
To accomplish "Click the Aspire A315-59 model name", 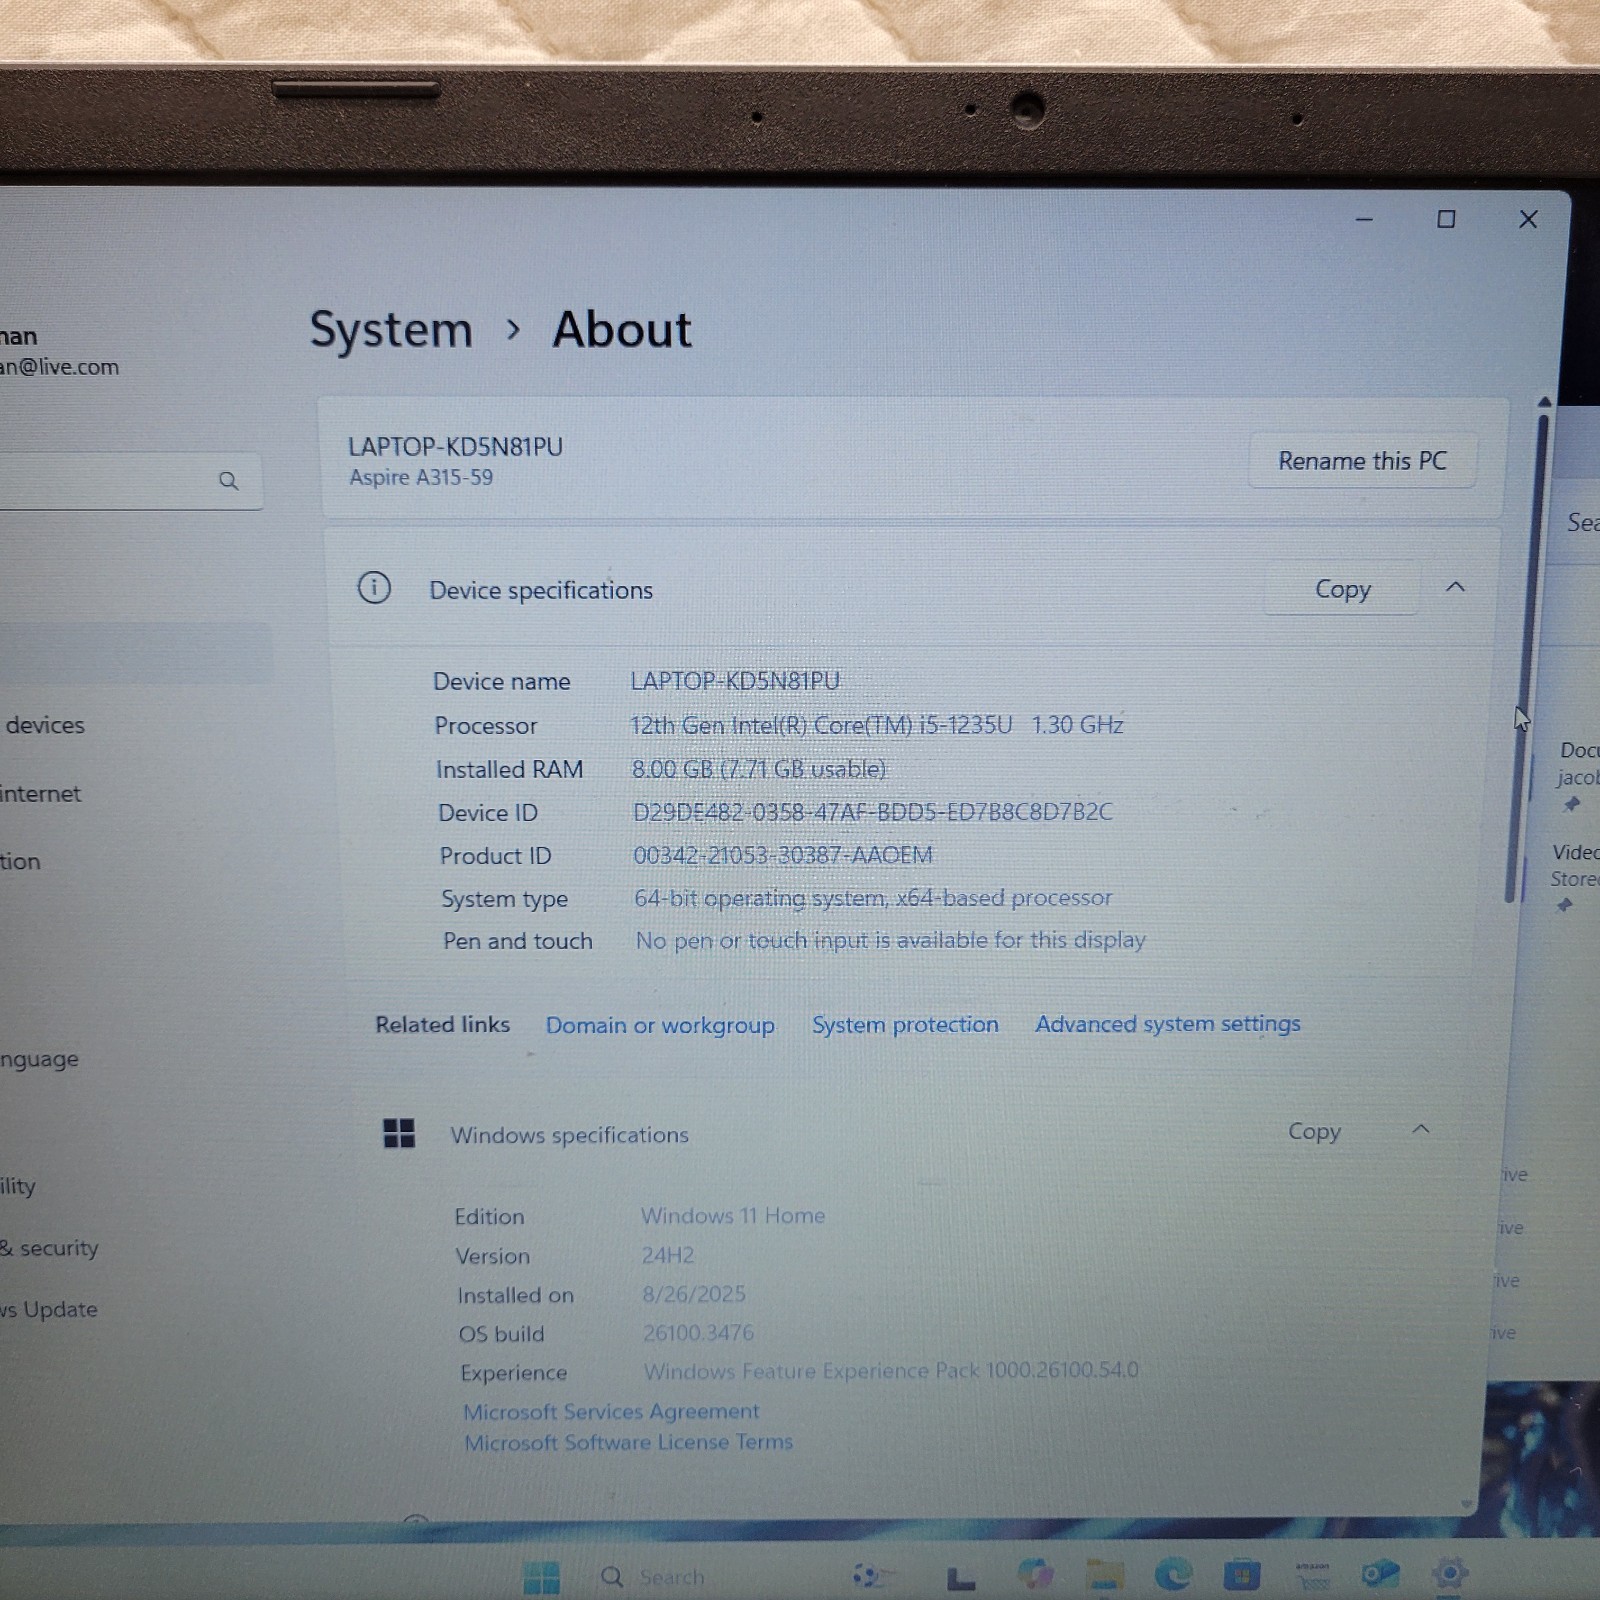I will coord(421,477).
